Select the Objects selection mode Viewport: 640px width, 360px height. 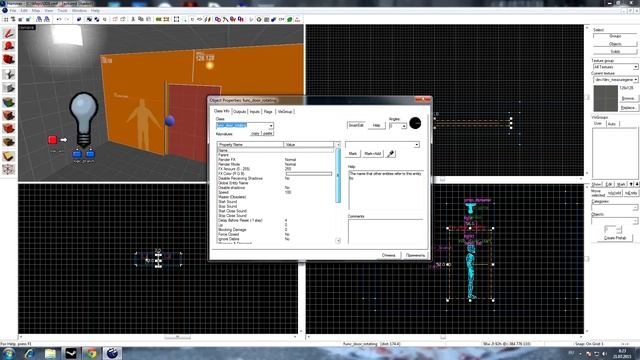(x=615, y=44)
